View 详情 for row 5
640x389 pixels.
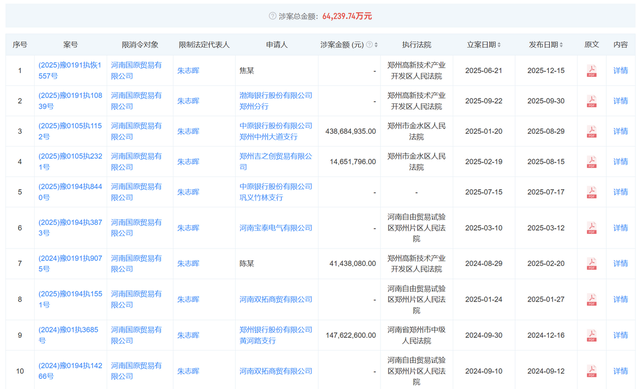tap(620, 192)
